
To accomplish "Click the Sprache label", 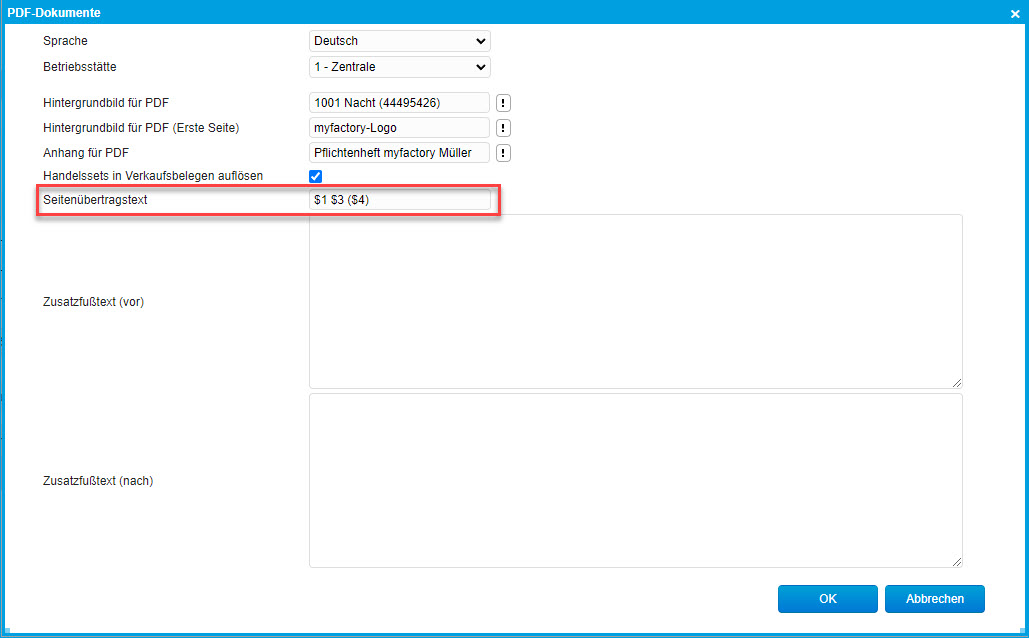I will pyautogui.click(x=65, y=41).
